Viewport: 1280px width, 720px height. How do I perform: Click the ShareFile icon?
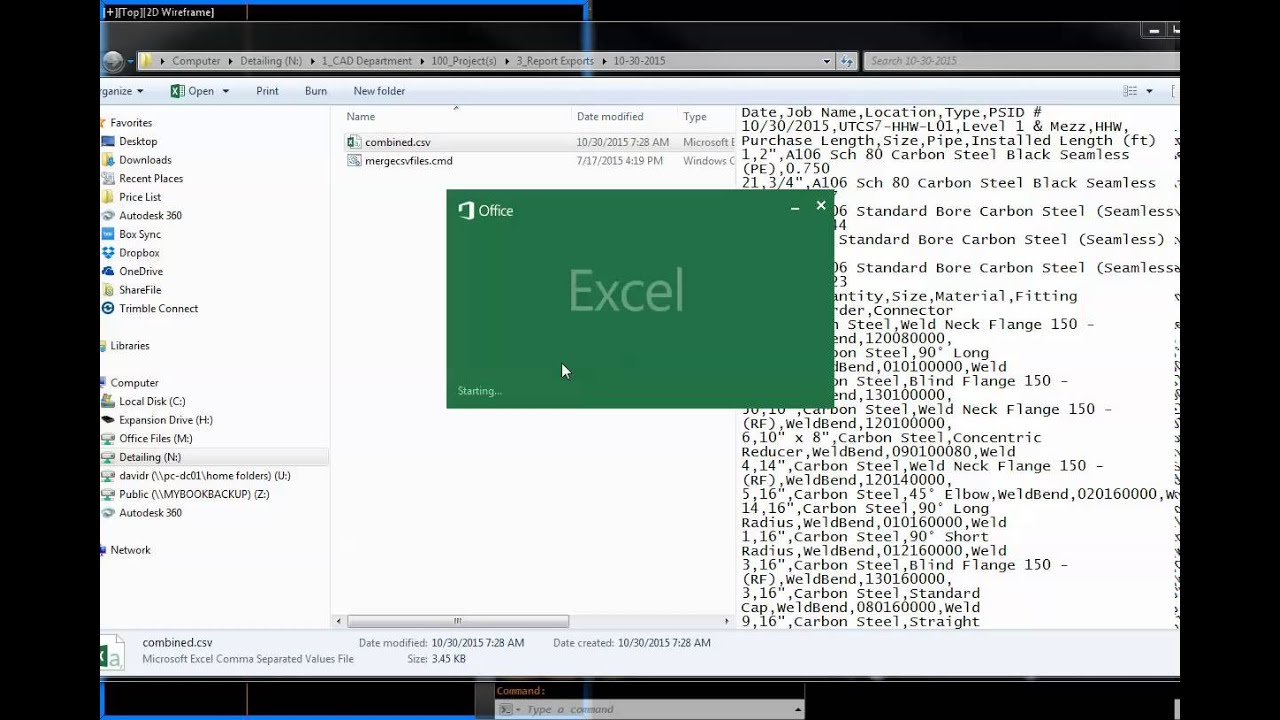[x=108, y=290]
